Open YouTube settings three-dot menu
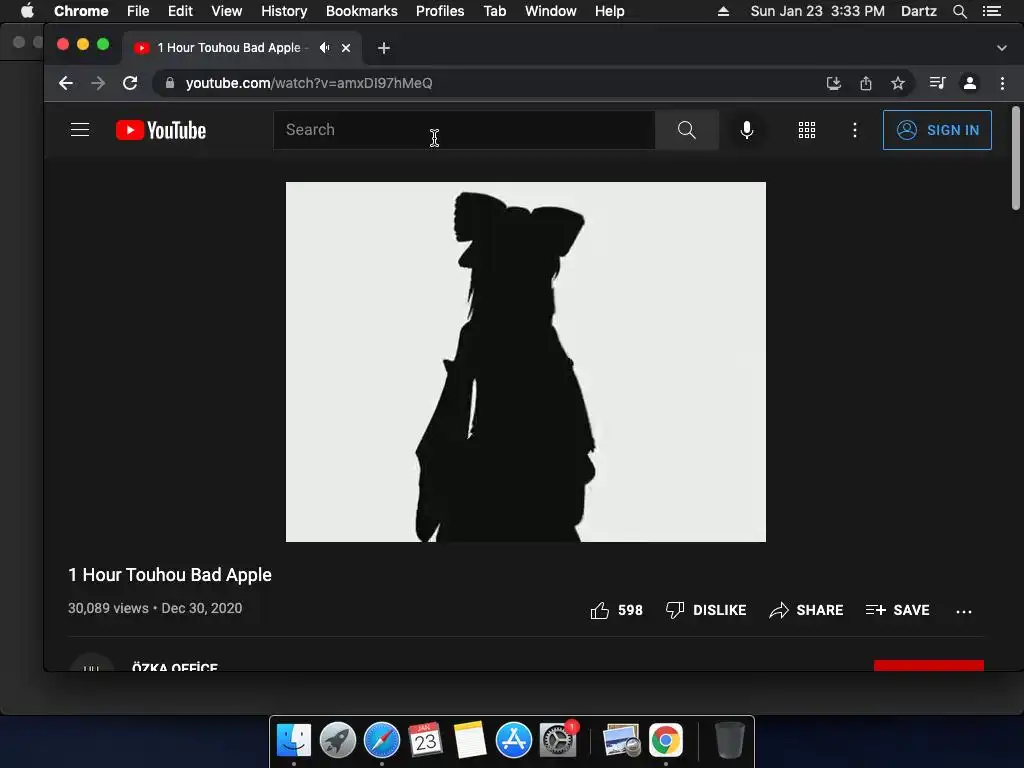Image resolution: width=1024 pixels, height=768 pixels. pos(854,130)
